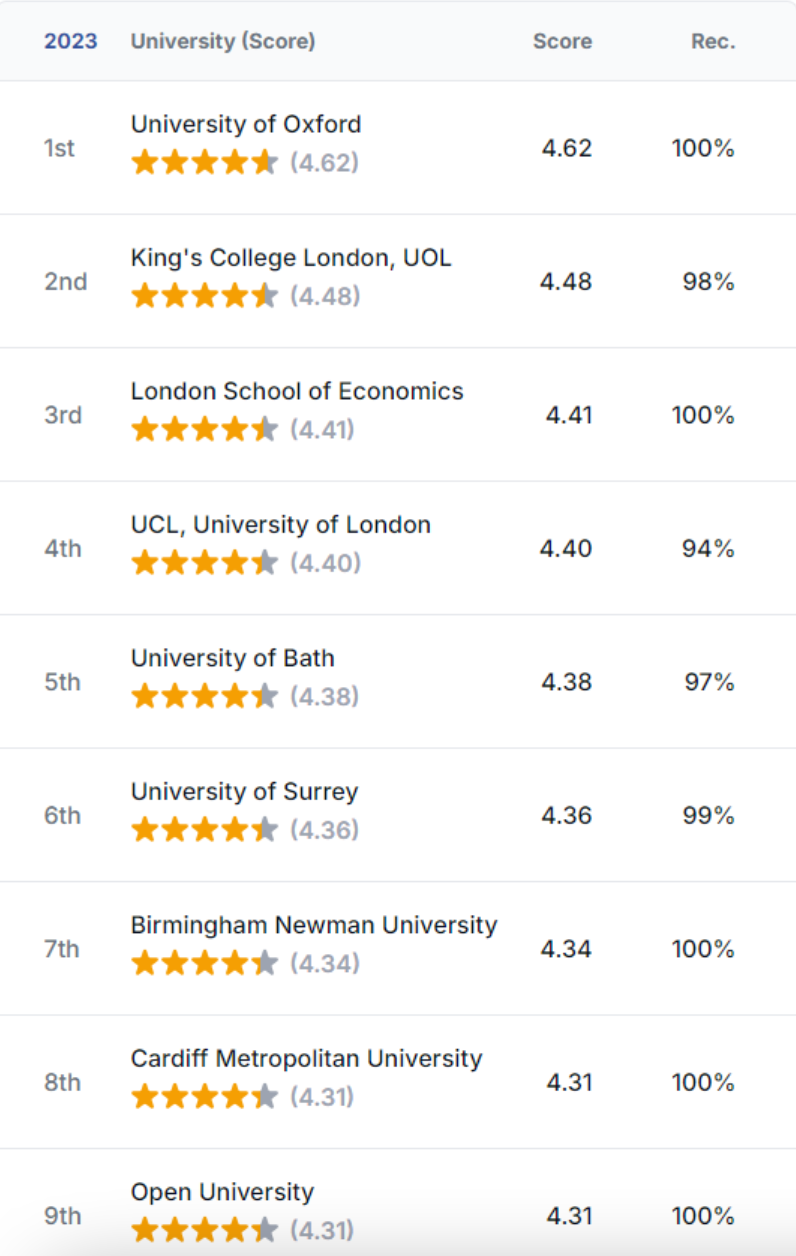Sort by the Score column header
Screen dimensions: 796x1256
pos(562,41)
